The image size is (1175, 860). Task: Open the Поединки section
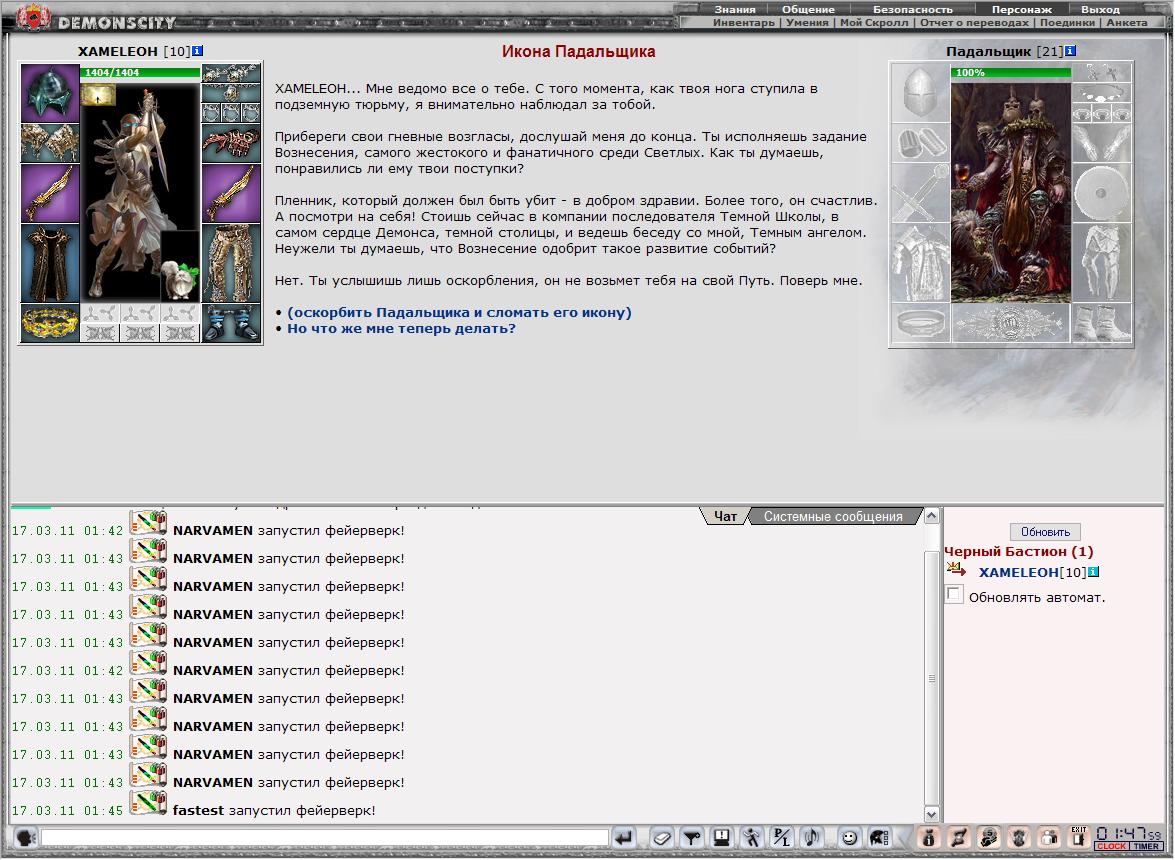click(x=1067, y=22)
